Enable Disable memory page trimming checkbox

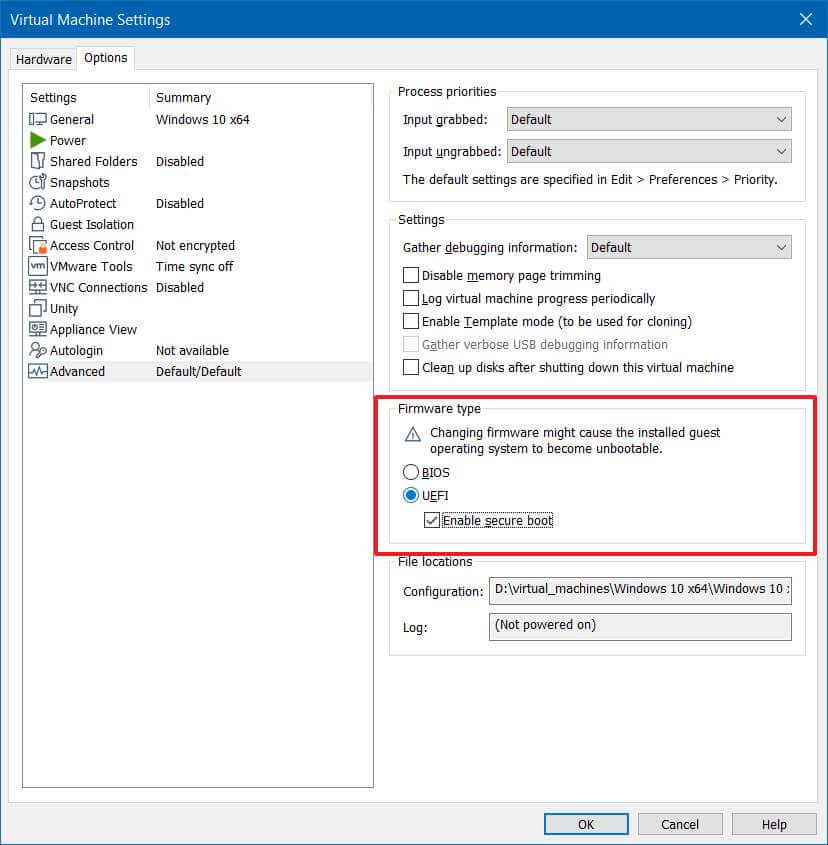coord(411,275)
